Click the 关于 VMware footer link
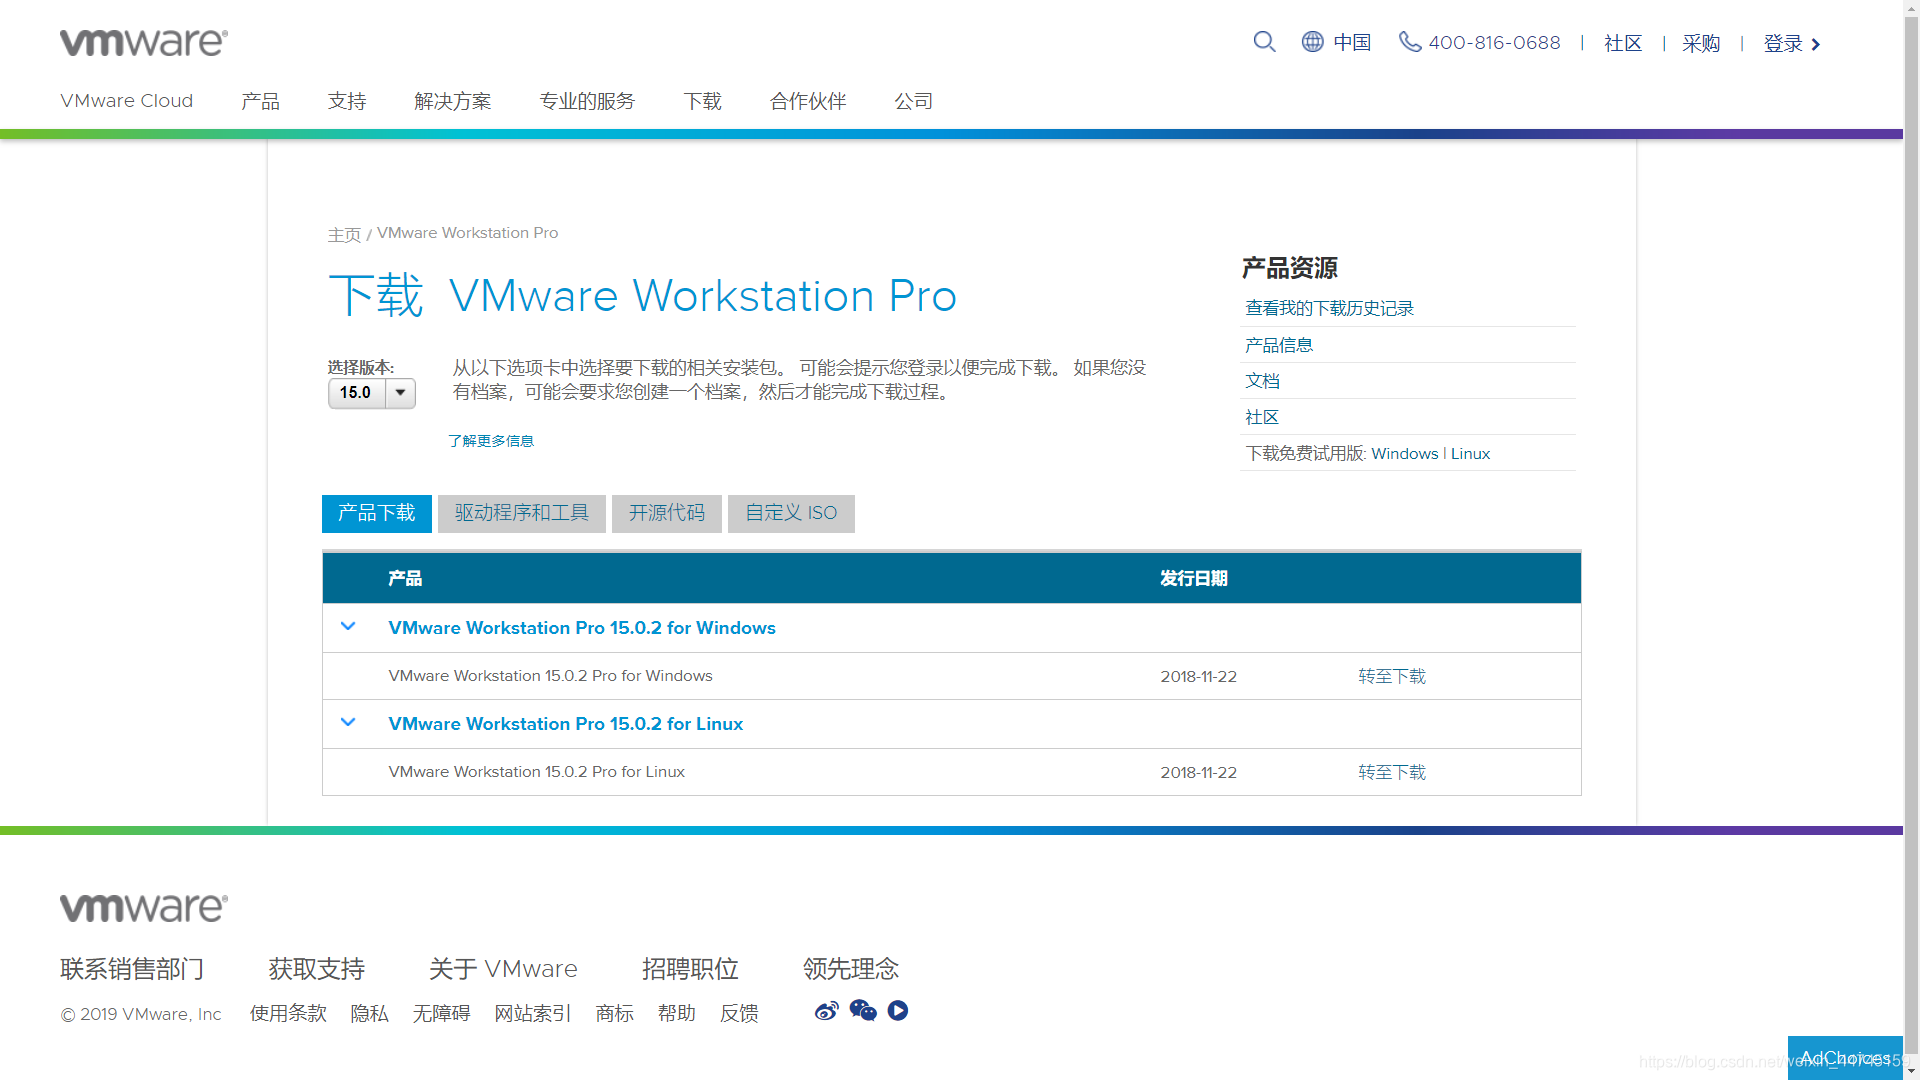The image size is (1920, 1080). 503,969
